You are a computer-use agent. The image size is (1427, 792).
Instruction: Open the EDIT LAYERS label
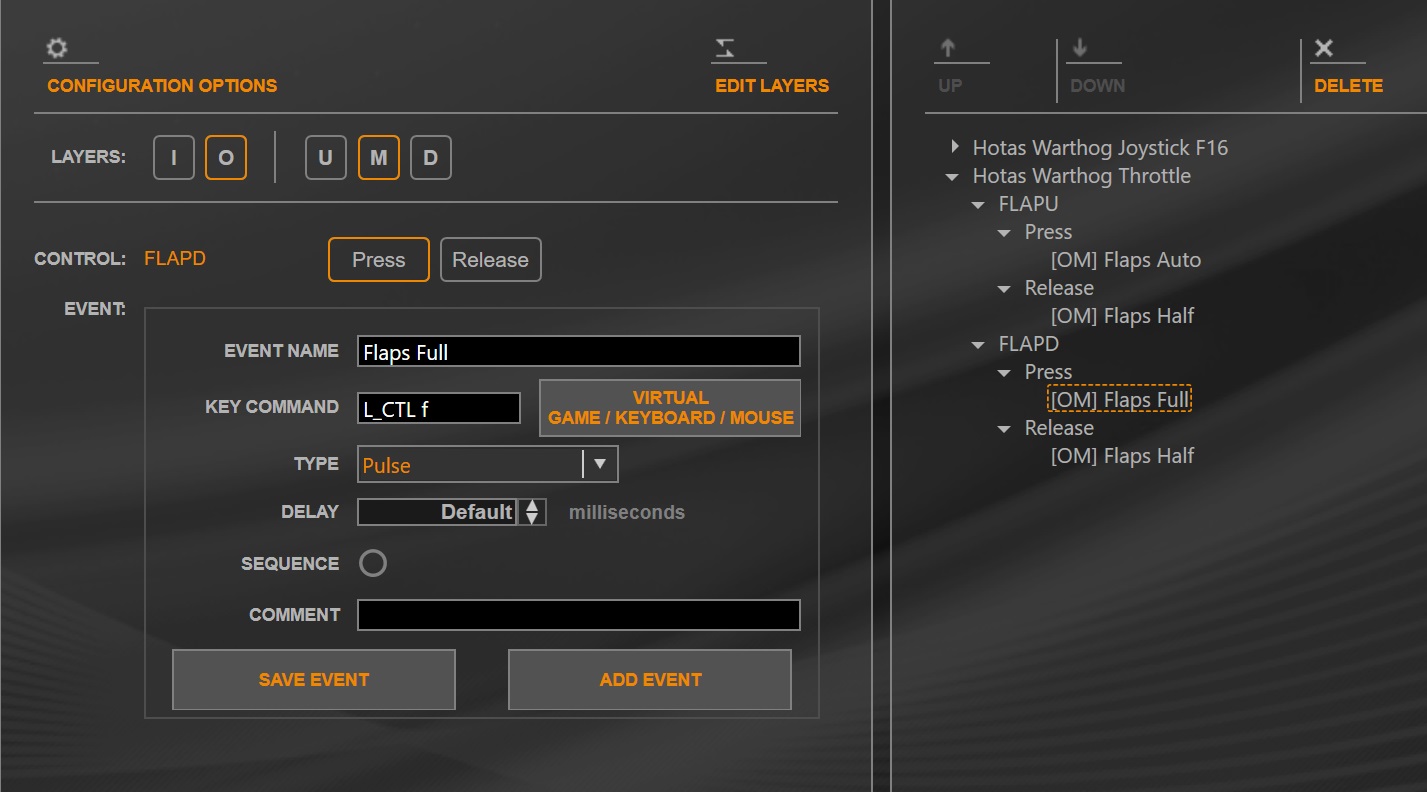coord(772,86)
